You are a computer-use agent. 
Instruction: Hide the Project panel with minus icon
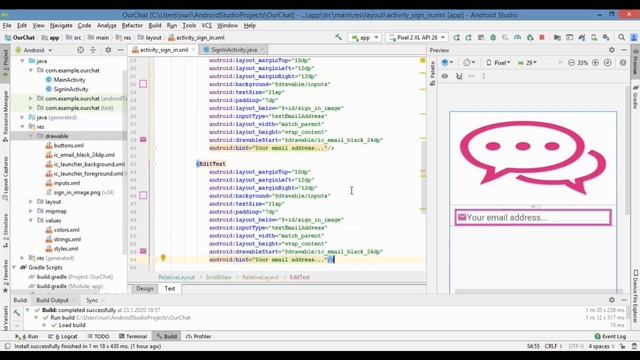click(x=120, y=50)
